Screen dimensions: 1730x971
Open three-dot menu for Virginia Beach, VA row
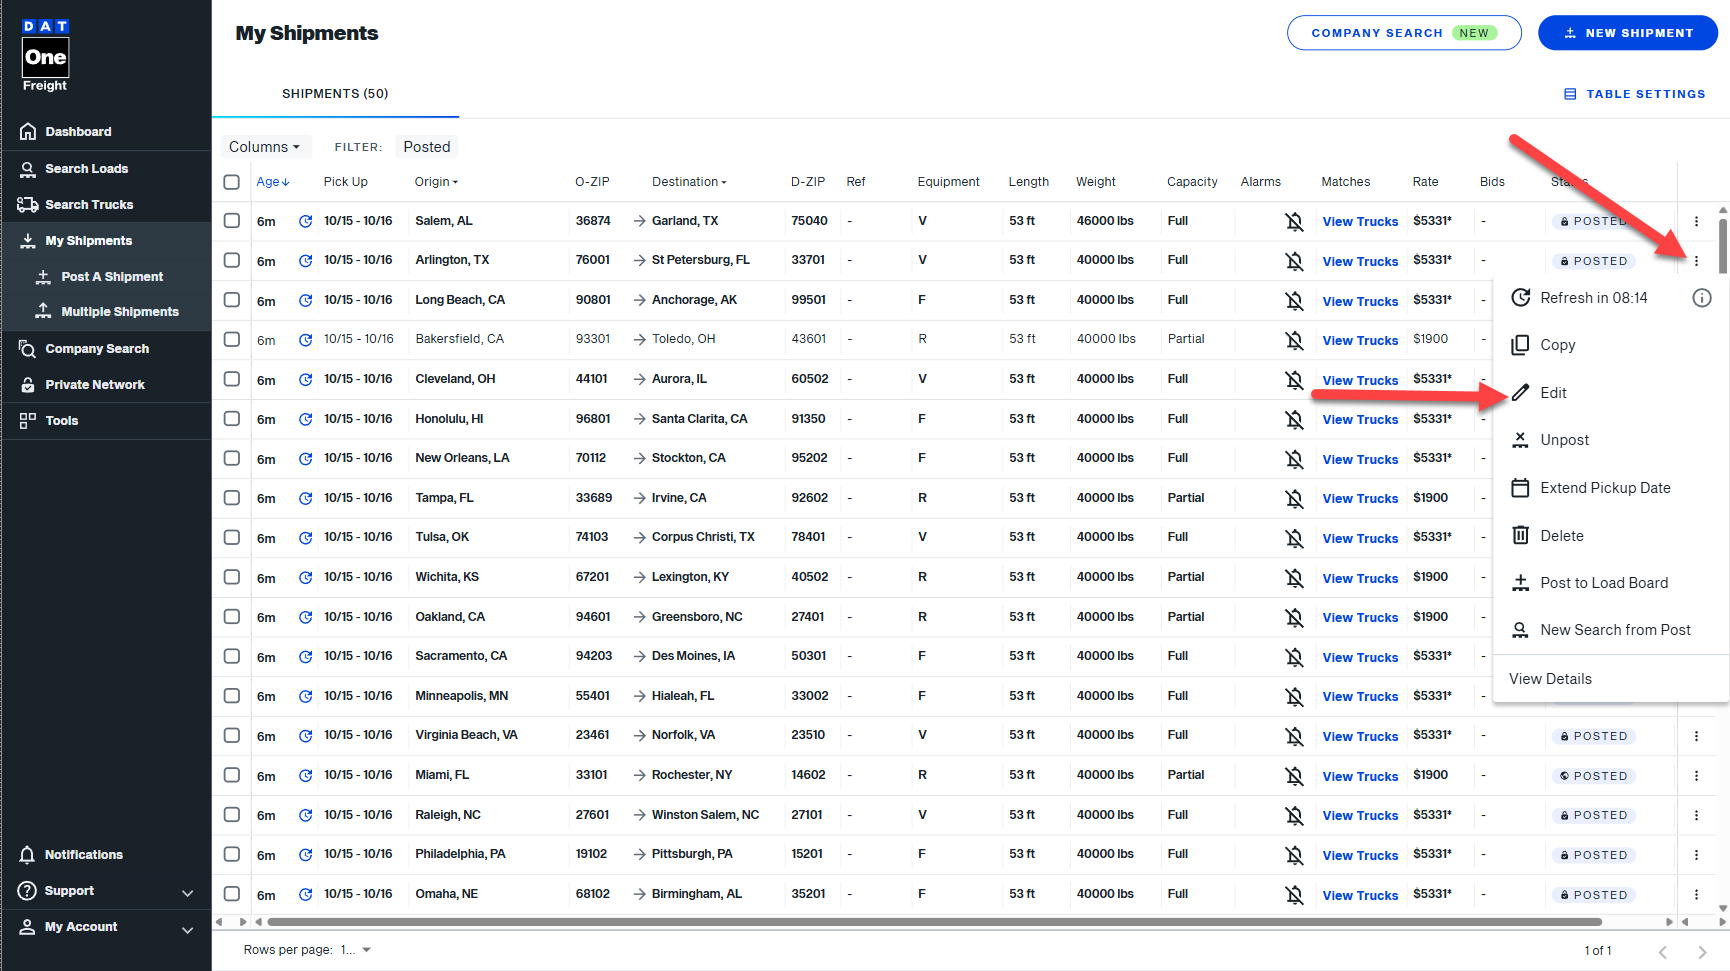(1696, 736)
